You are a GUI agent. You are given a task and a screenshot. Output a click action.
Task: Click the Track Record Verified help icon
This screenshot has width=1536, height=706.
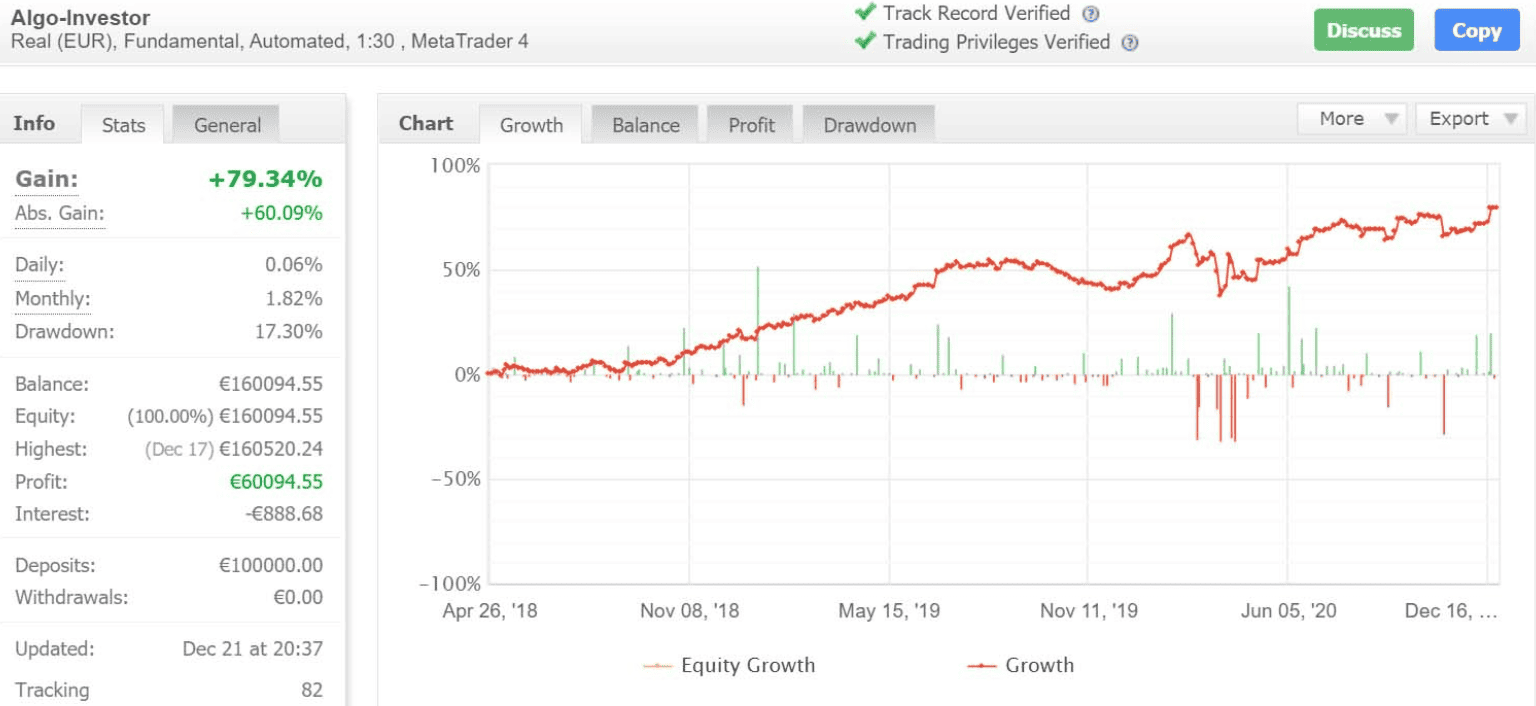1091,14
